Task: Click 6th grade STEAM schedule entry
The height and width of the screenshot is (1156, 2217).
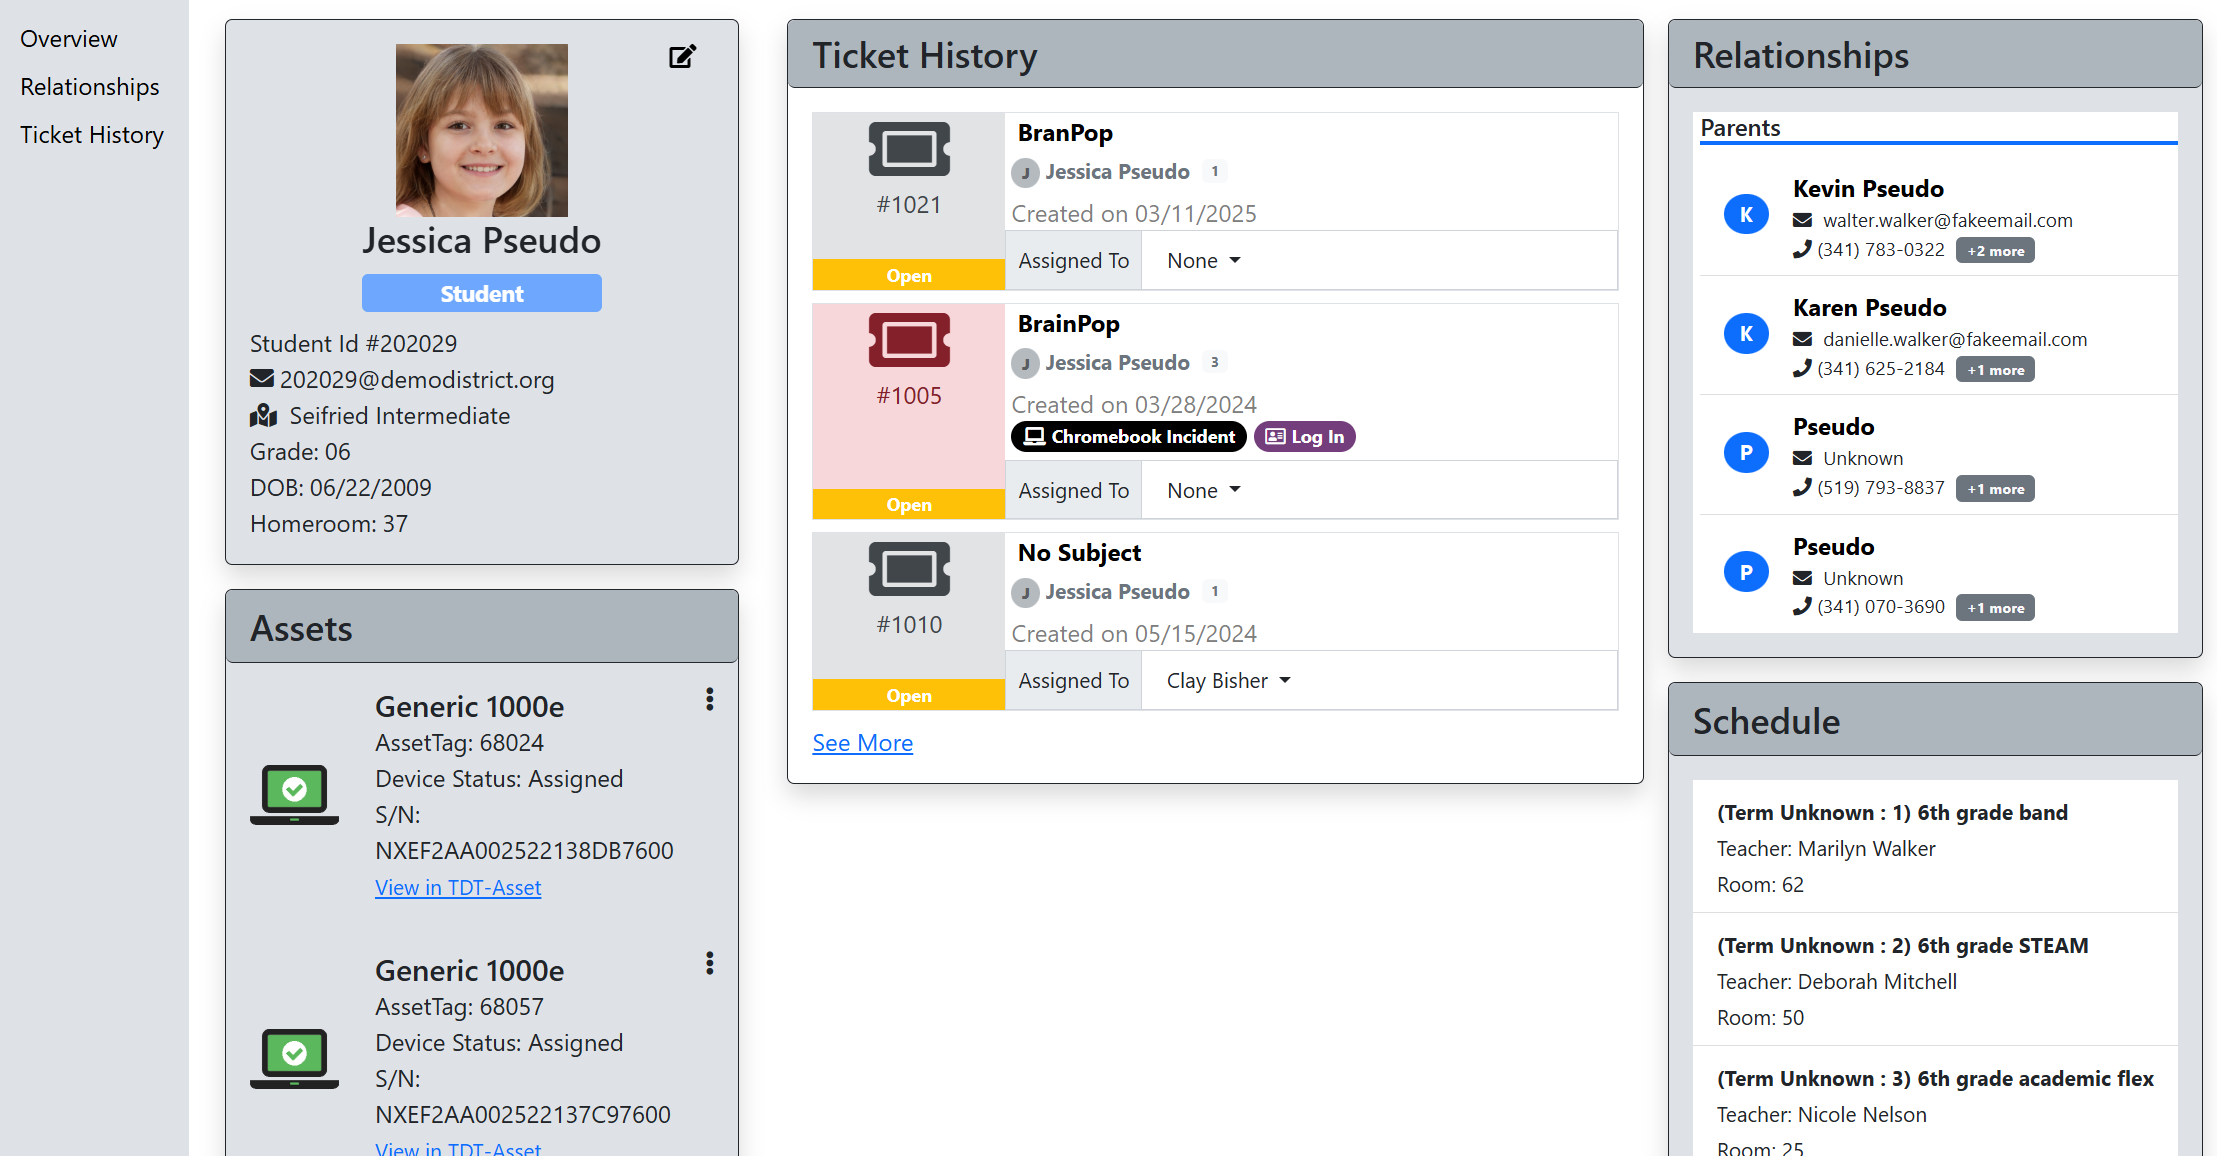Action: 1935,980
